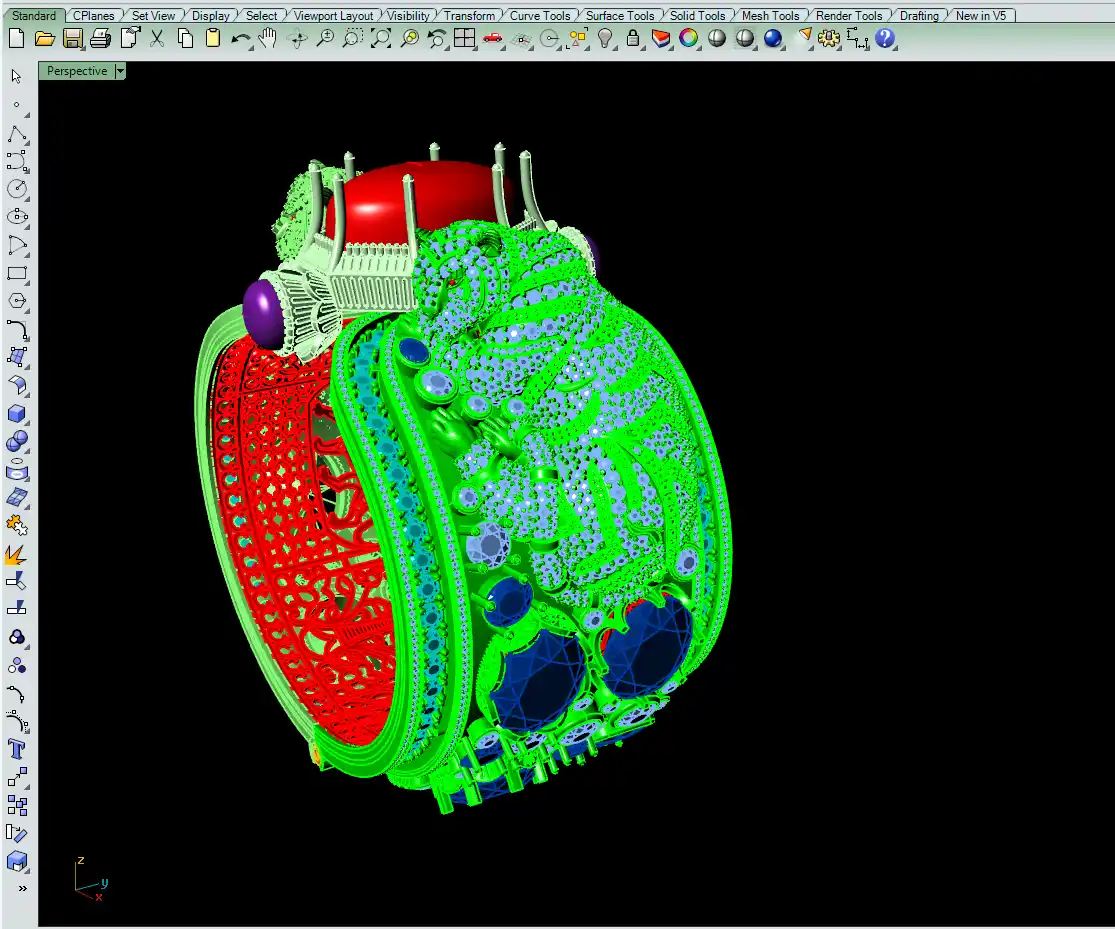Select the Polyline tool in sidebar
Image resolution: width=1115 pixels, height=929 pixels.
pos(17,134)
